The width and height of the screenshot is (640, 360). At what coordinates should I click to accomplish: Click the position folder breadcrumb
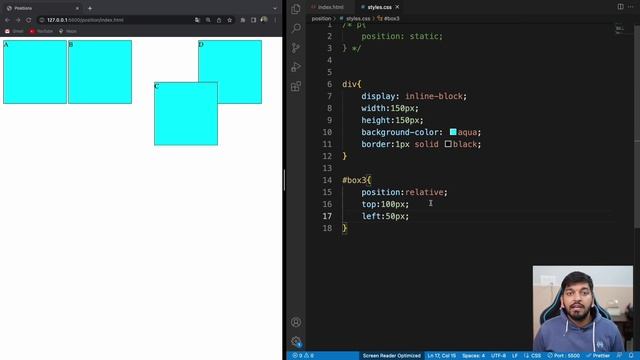[x=321, y=18]
